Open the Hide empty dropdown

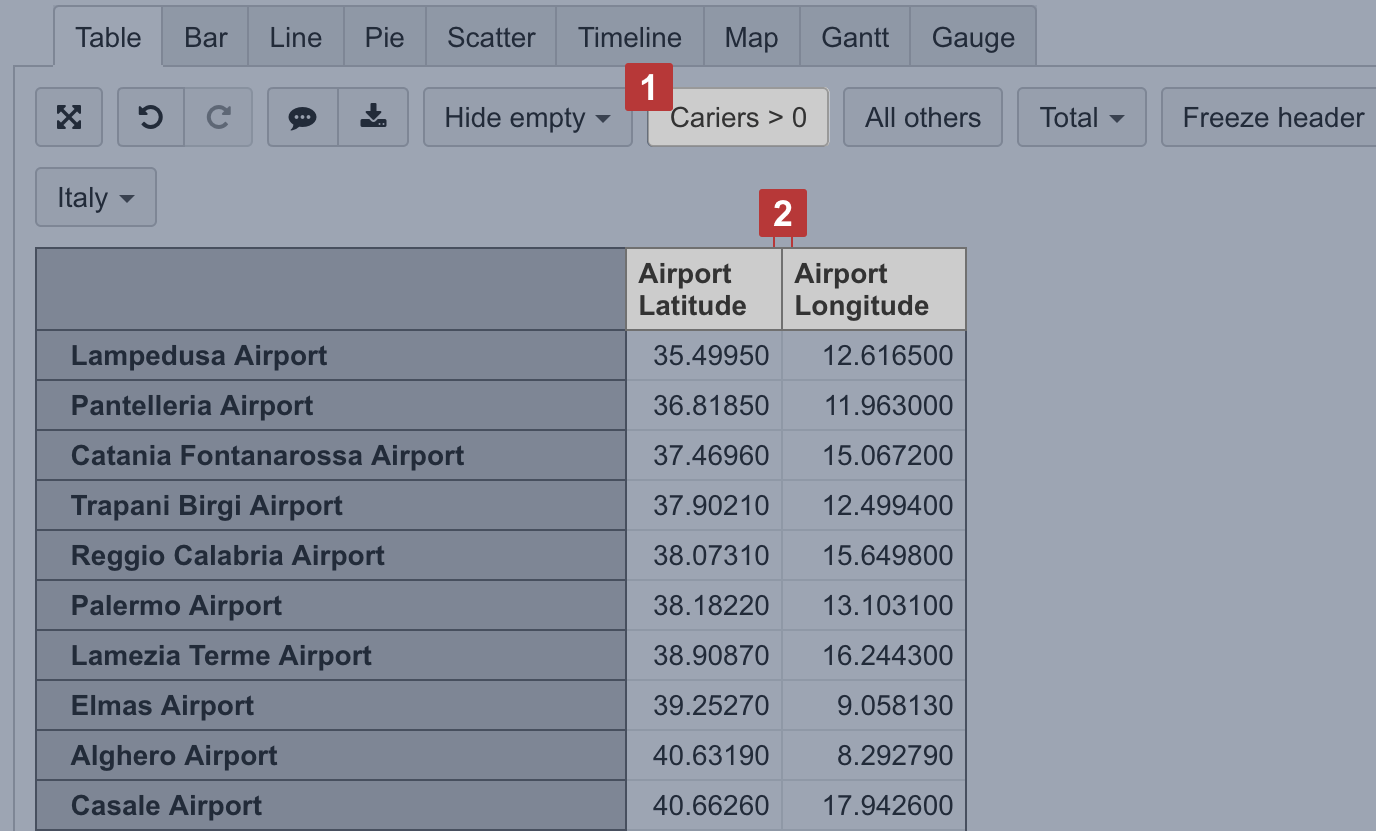[x=527, y=118]
